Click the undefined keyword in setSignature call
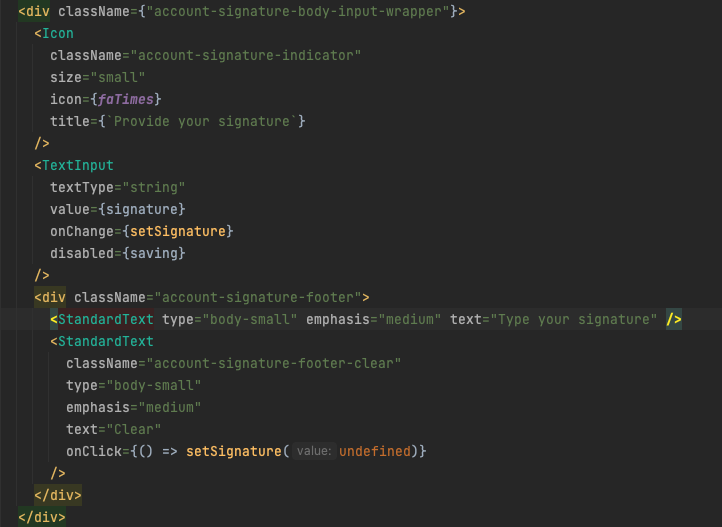722x527 pixels. point(375,451)
